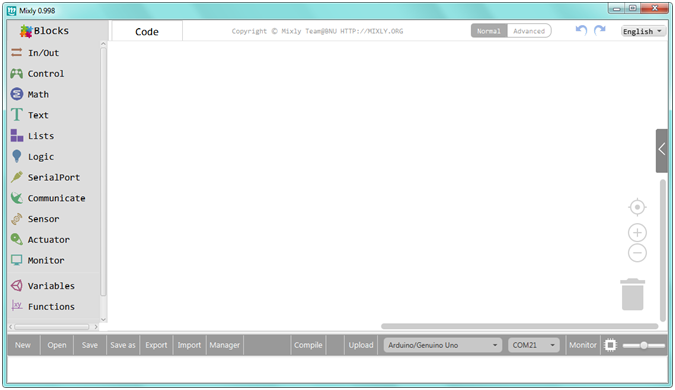Zoom in with the plus circle icon
This screenshot has height=390, width=675.
(637, 233)
